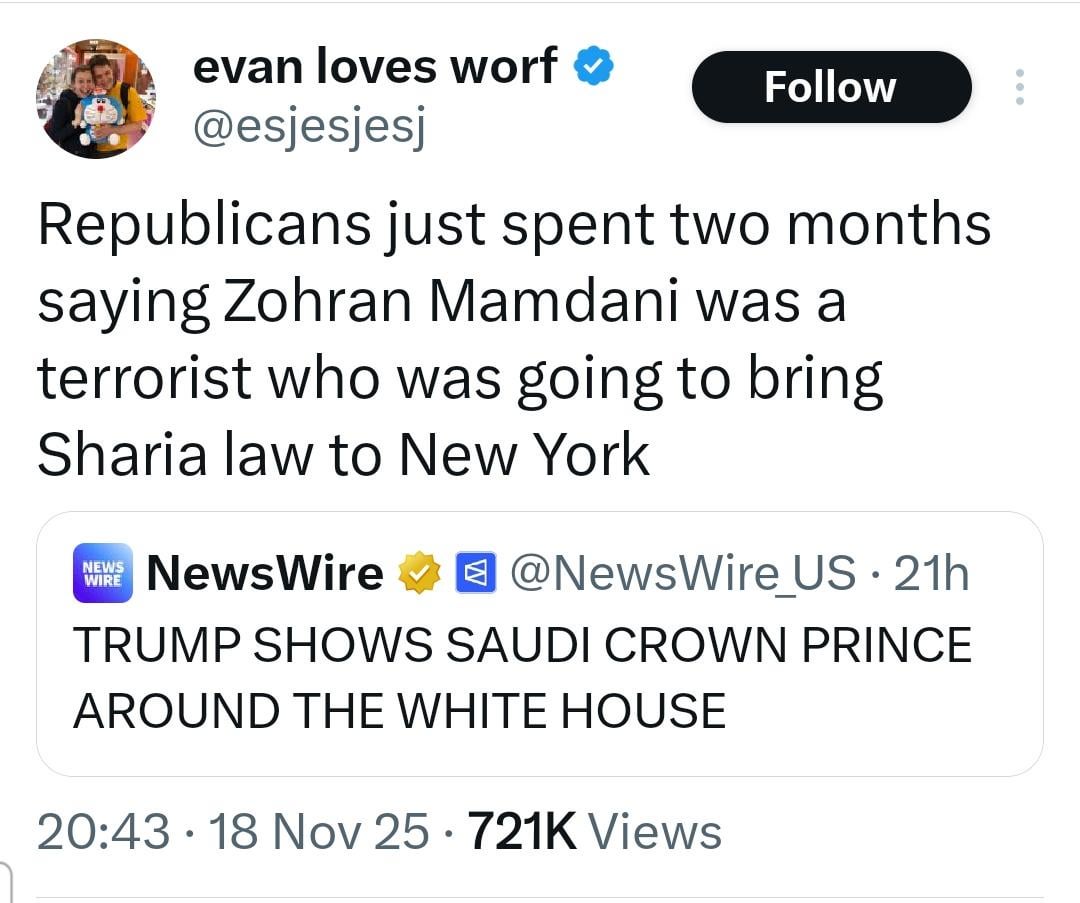The width and height of the screenshot is (1080, 903).
Task: Click the 18 Nov 25 date
Action: point(317,832)
